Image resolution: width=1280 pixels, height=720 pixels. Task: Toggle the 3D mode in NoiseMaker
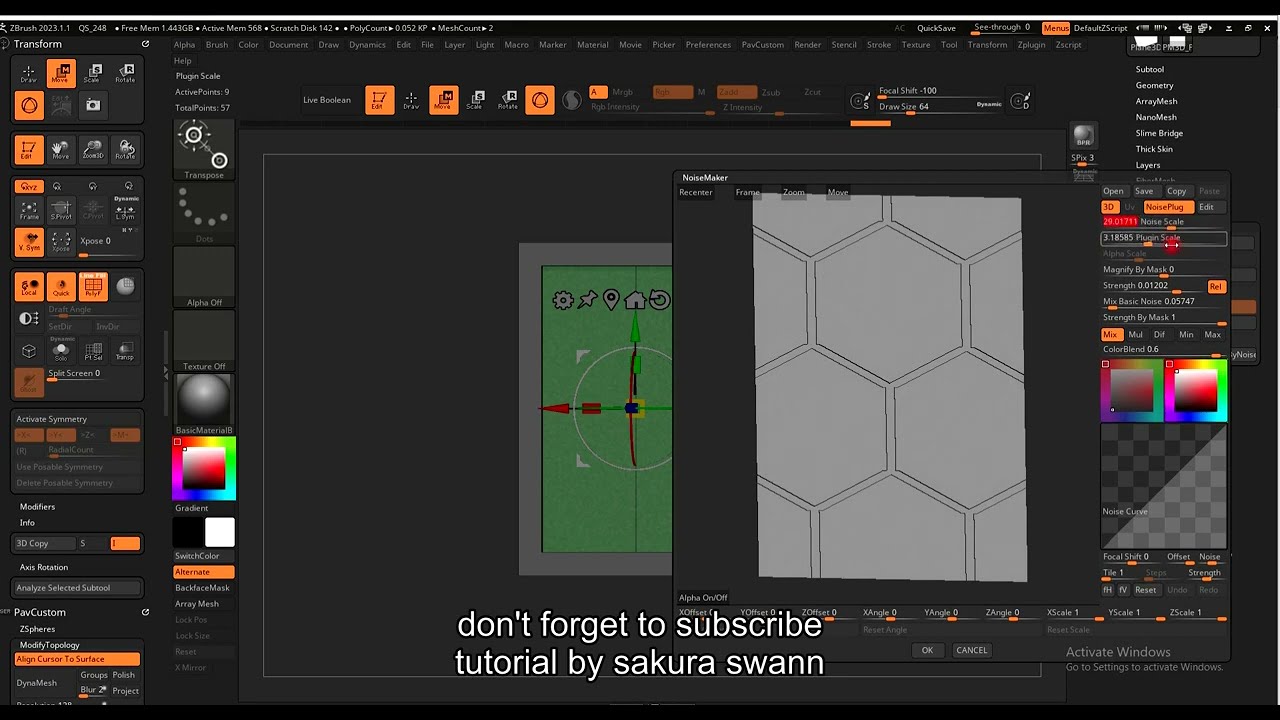click(1109, 207)
